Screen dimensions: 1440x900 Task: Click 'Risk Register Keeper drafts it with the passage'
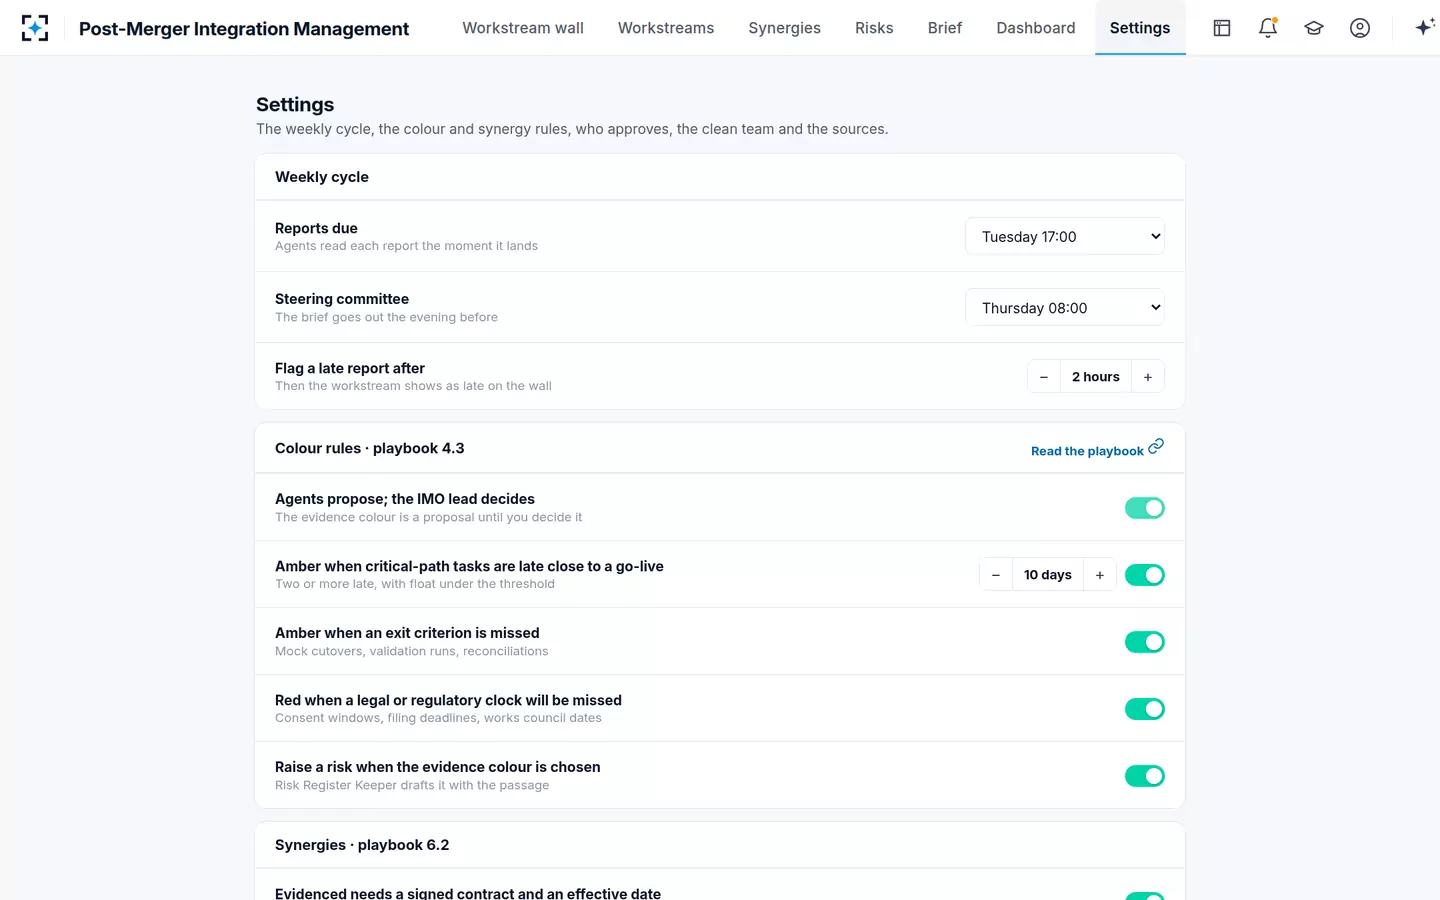(x=412, y=785)
